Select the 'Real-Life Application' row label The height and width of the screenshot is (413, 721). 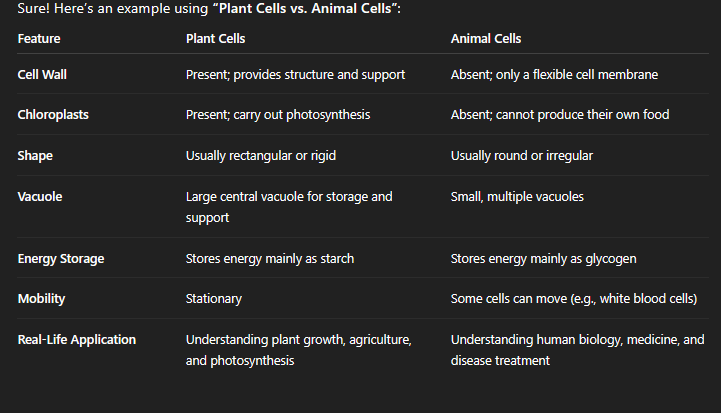pyautogui.click(x=77, y=340)
